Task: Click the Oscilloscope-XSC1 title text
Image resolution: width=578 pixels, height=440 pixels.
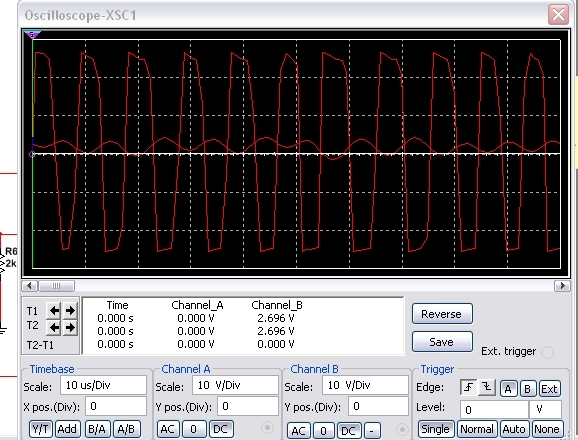Action: [80, 15]
